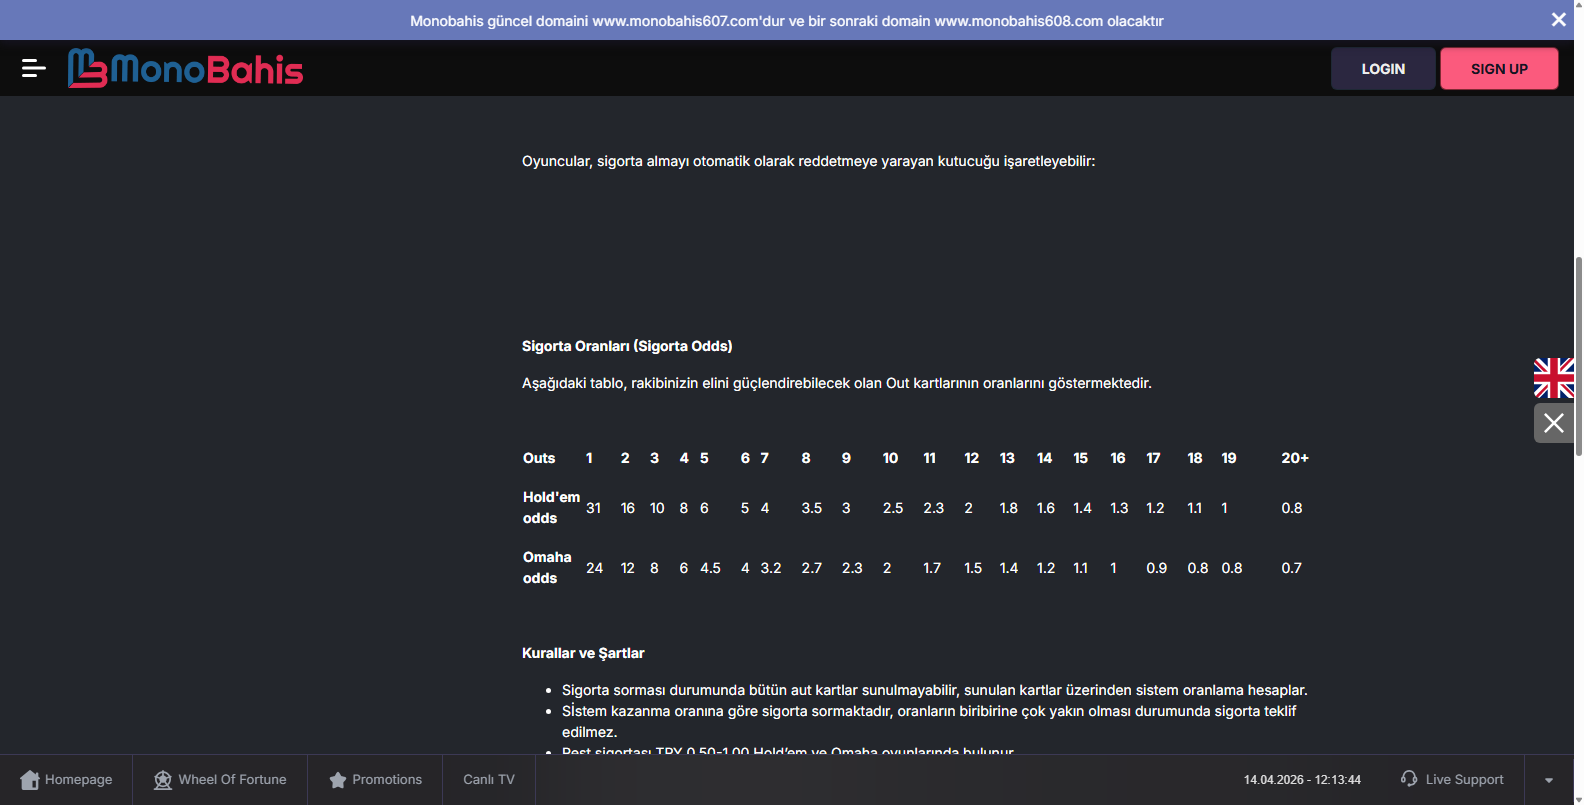Click the Live Support text label

tap(1464, 780)
